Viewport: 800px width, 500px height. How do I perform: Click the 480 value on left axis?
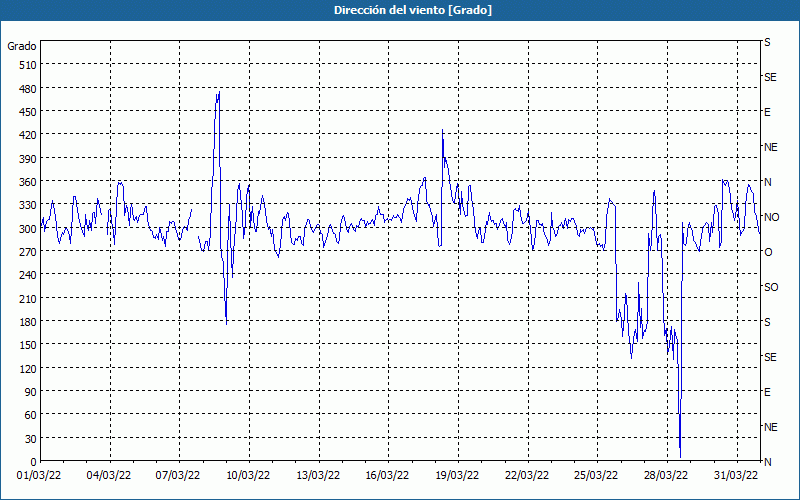coord(28,89)
